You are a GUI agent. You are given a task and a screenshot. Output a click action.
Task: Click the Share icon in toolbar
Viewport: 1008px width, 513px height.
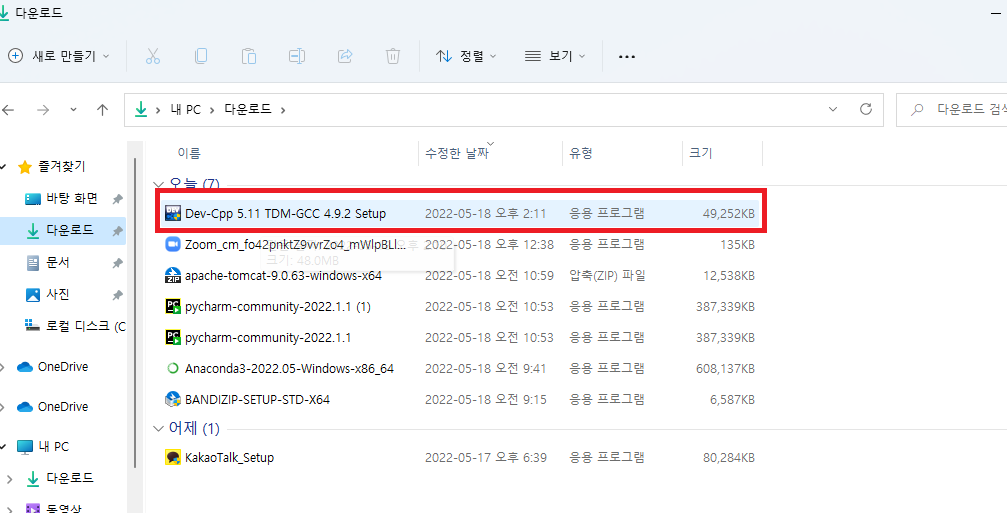pos(345,56)
